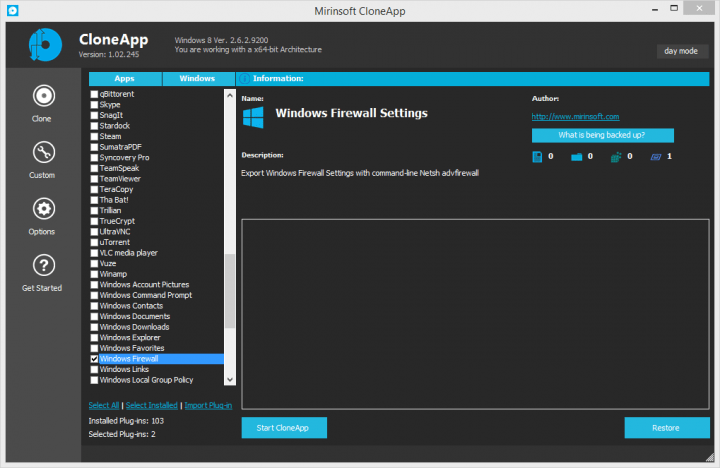Check the qBittorent checkbox
Image resolution: width=720 pixels, height=468 pixels.
[94, 94]
